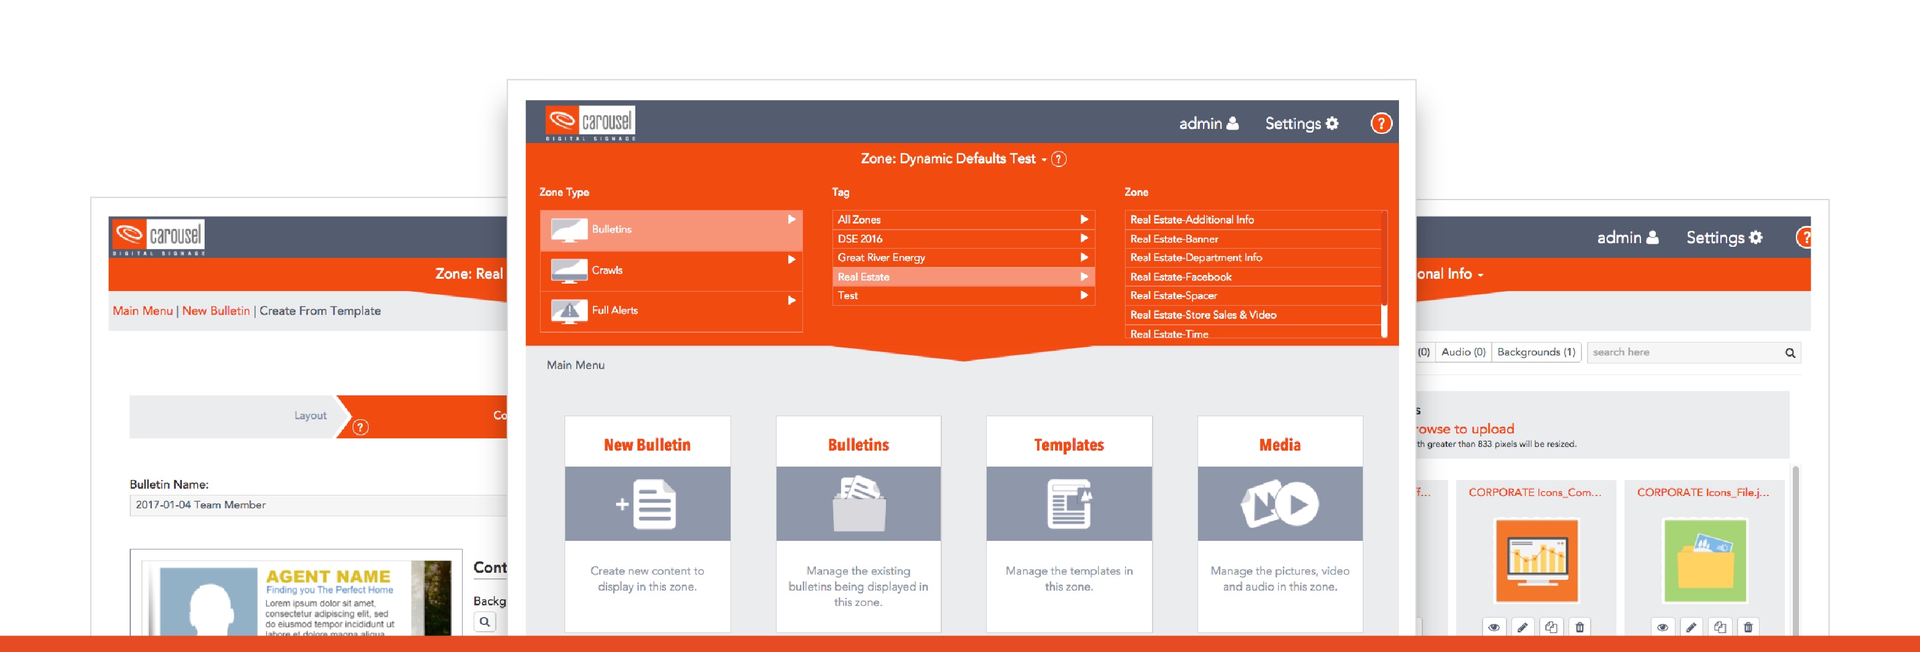
Task: Open the Bulletins folder icon tile
Action: pyautogui.click(x=858, y=503)
